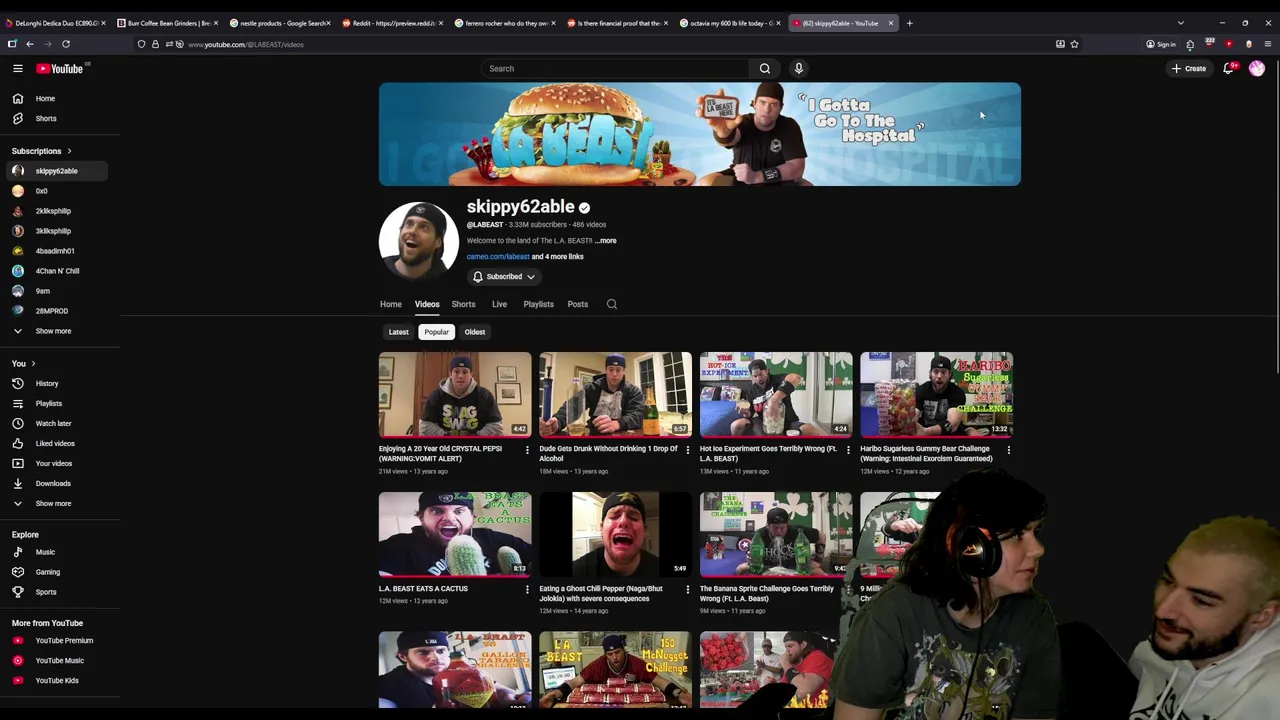Open Dude Gets Drunk Without Drinking thumbnail
Screen dimensions: 1280x720
point(615,394)
